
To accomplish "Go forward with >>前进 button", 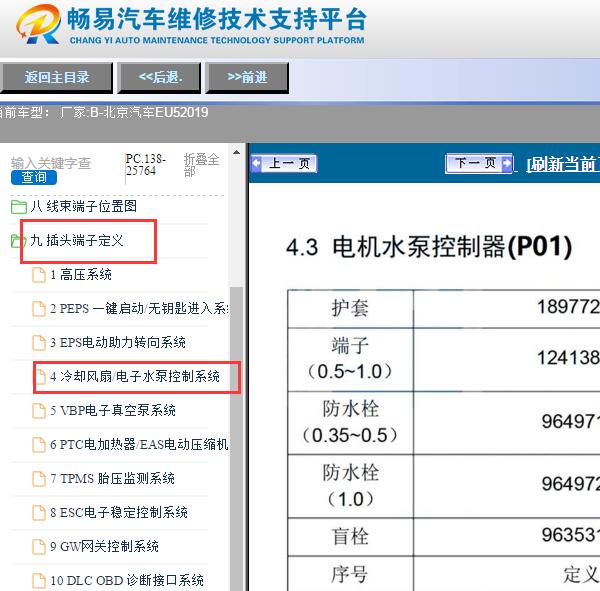I will pyautogui.click(x=247, y=78).
